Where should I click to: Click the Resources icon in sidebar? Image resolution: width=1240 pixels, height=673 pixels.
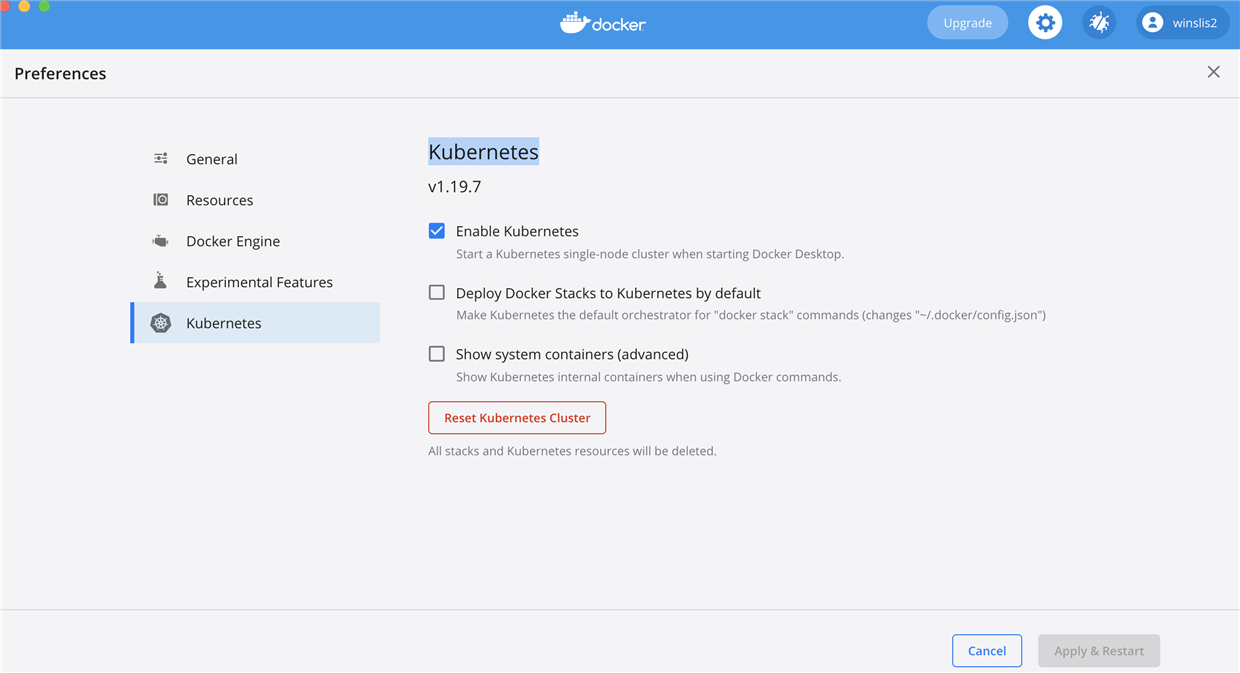[161, 200]
